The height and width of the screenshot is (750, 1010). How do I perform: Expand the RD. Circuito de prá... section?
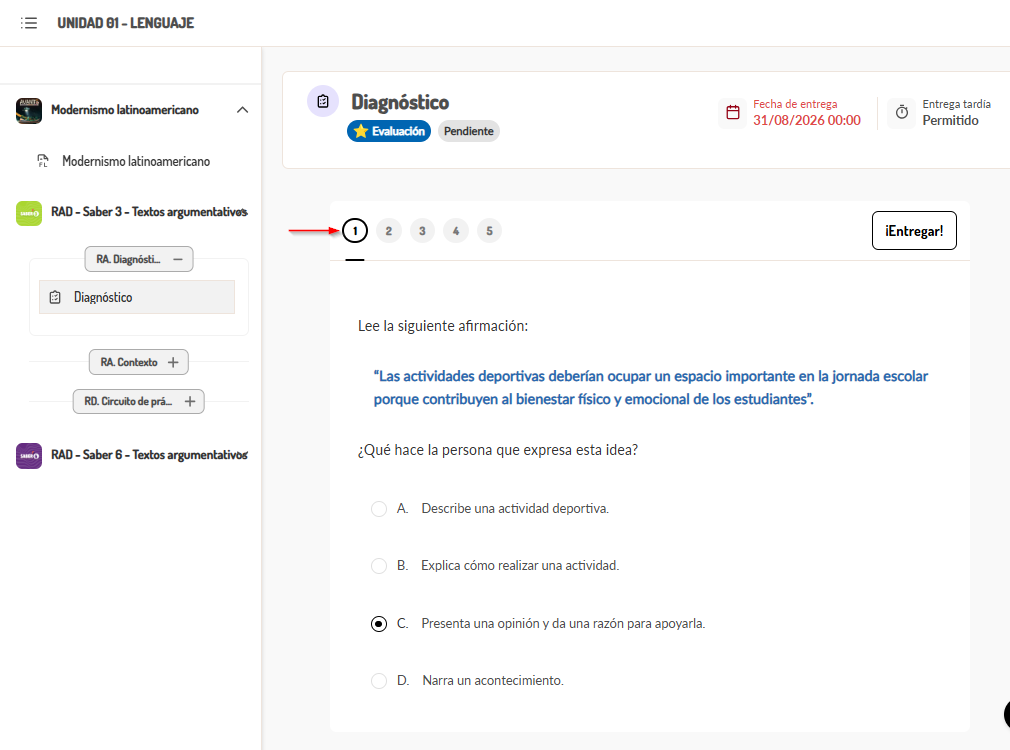coord(138,401)
